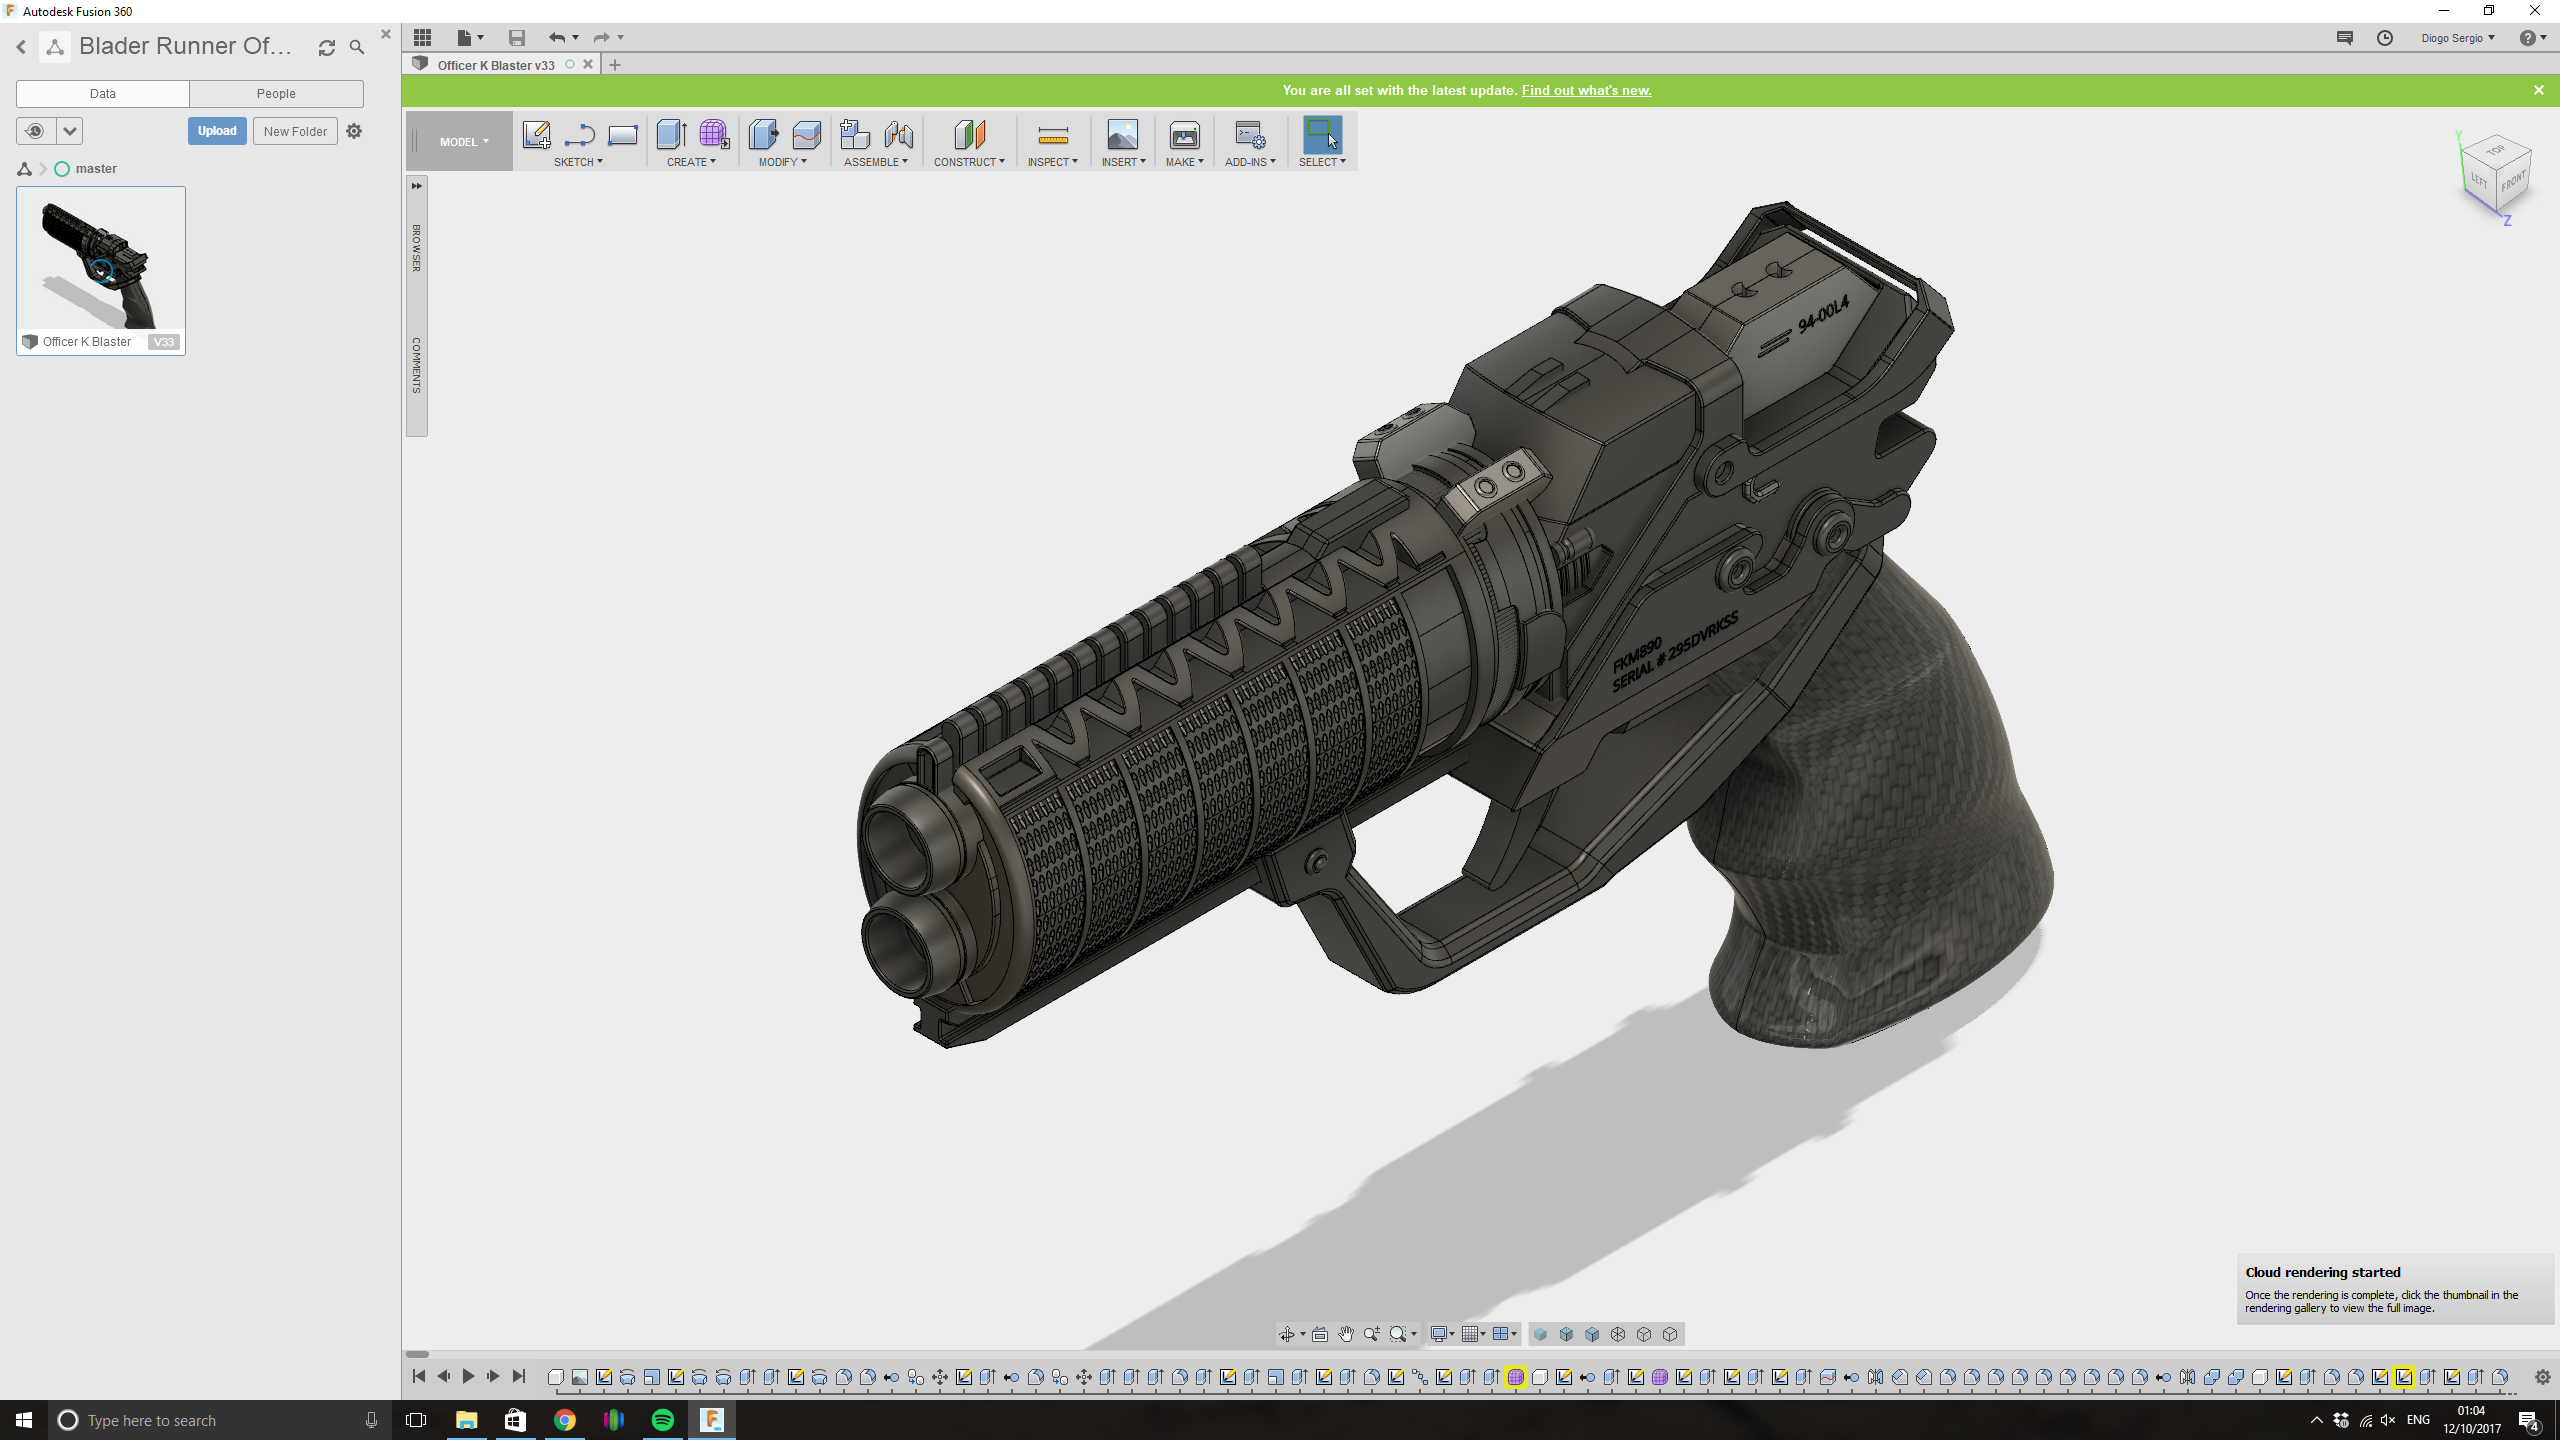Click the Look At navigation tool
This screenshot has height=1440, width=2560.
click(x=1320, y=1334)
